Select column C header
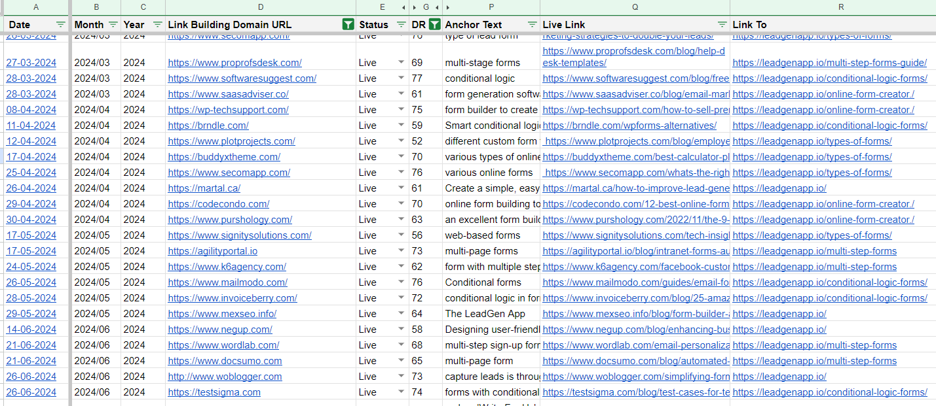Screen dimensions: 936x406 143,7
